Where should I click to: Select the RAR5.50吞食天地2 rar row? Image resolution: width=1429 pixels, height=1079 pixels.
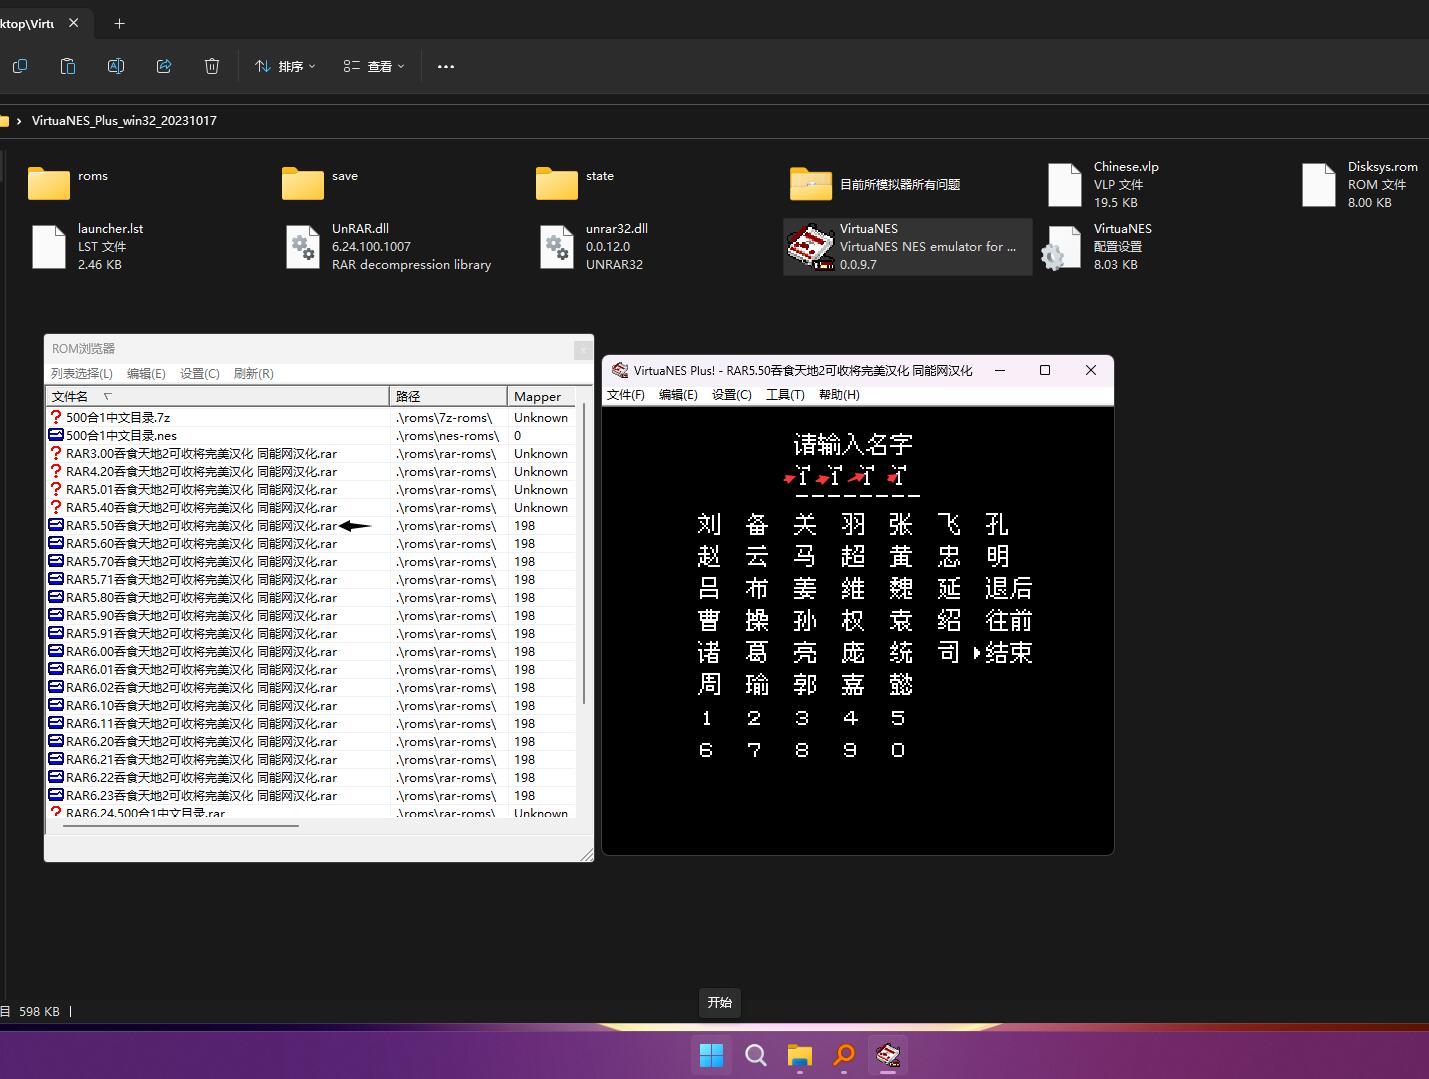point(311,525)
